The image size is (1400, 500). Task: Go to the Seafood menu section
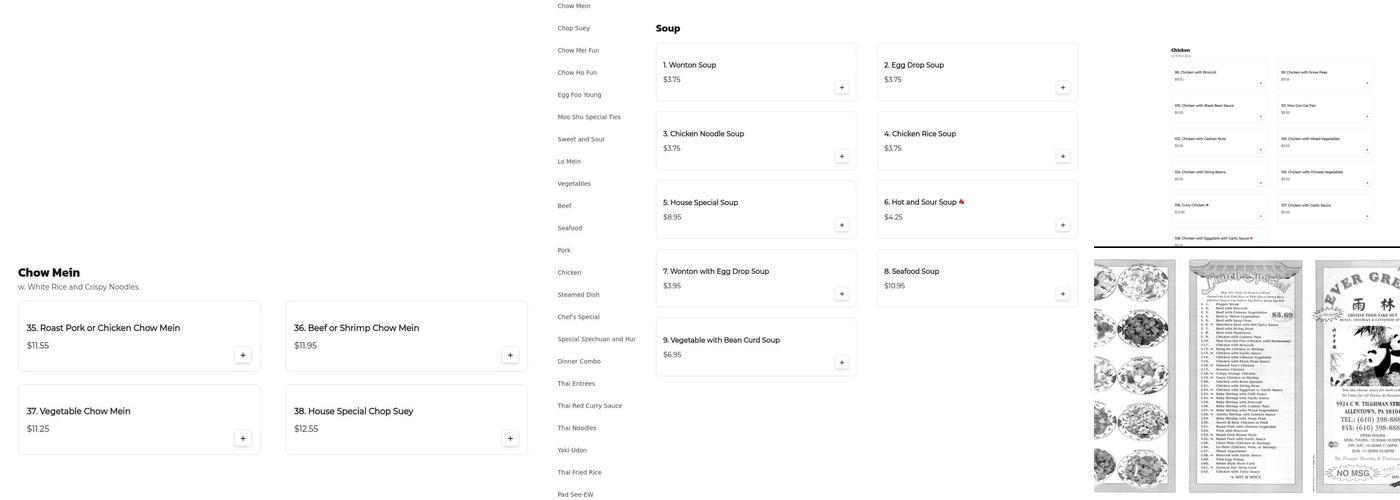coord(569,228)
